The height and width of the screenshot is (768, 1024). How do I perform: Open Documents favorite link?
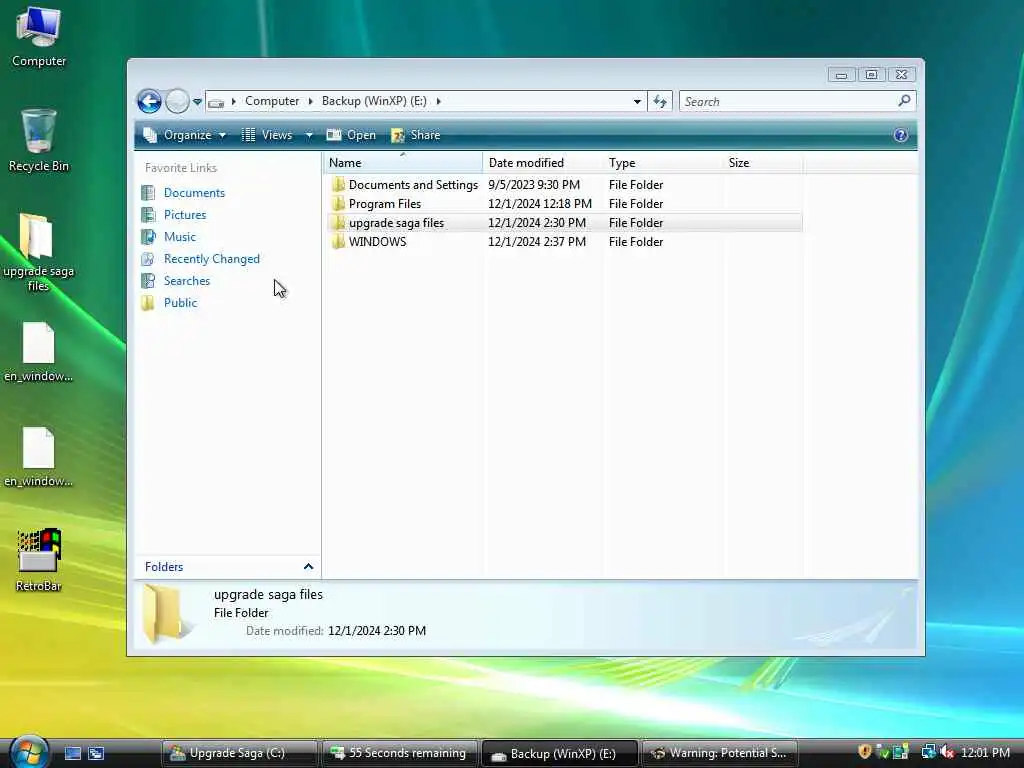coord(194,193)
